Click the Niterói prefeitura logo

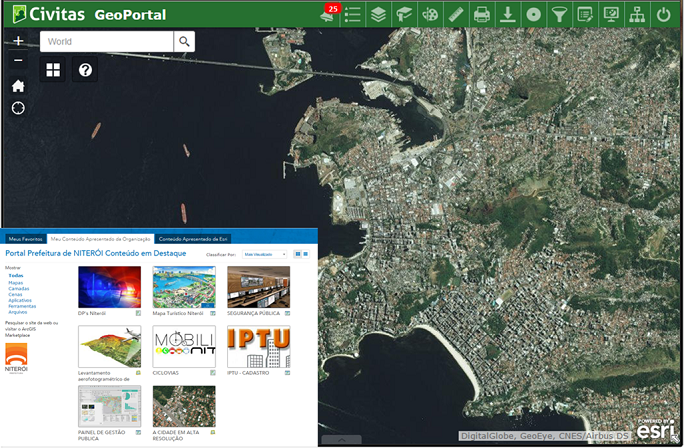point(16,358)
